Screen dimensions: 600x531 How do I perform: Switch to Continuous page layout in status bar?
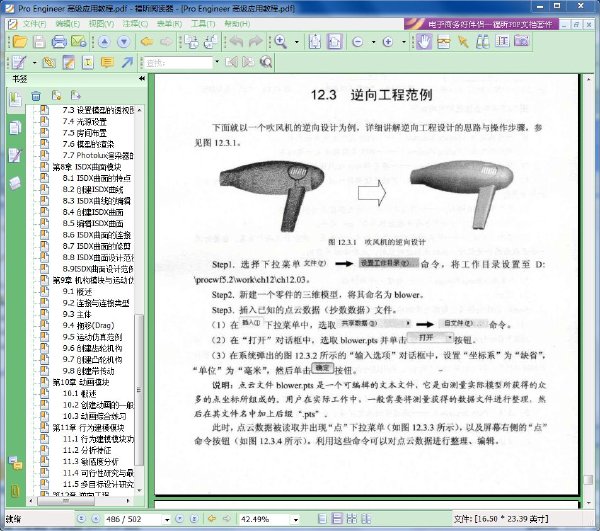tap(337, 519)
